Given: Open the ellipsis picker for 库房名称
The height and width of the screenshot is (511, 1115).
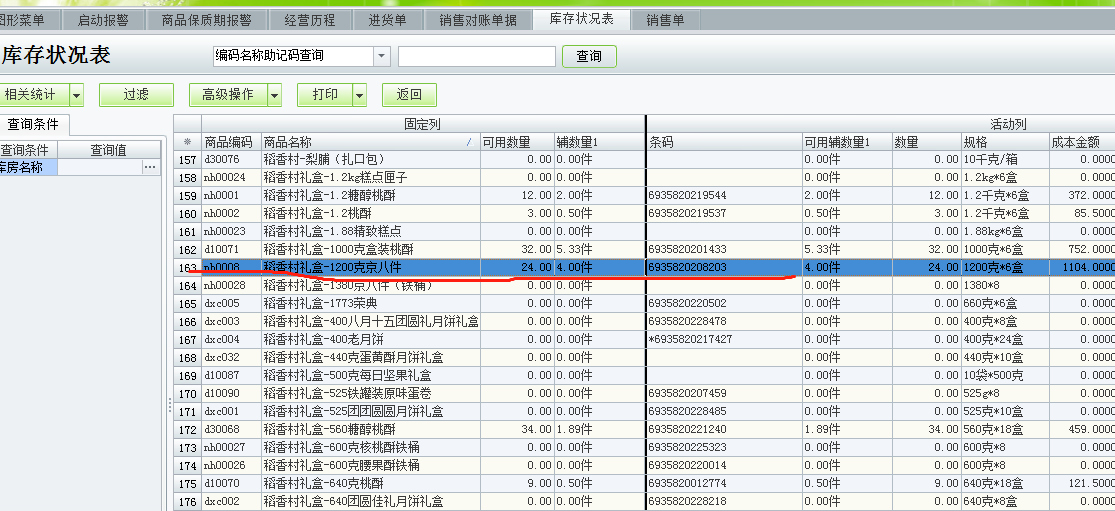Looking at the screenshot, I should point(149,167).
